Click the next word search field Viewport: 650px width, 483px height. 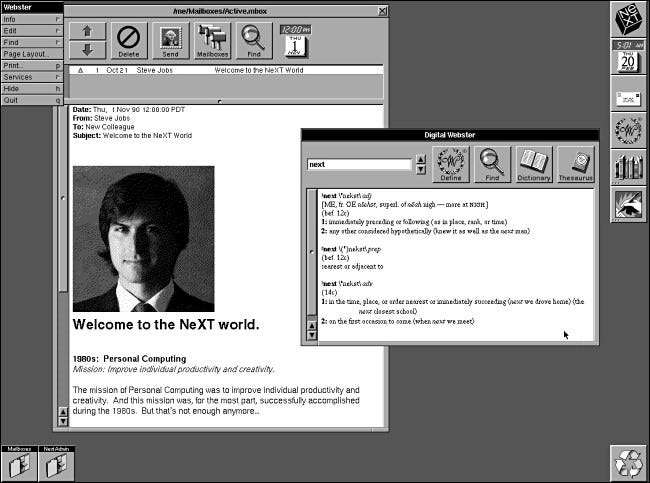point(359,164)
